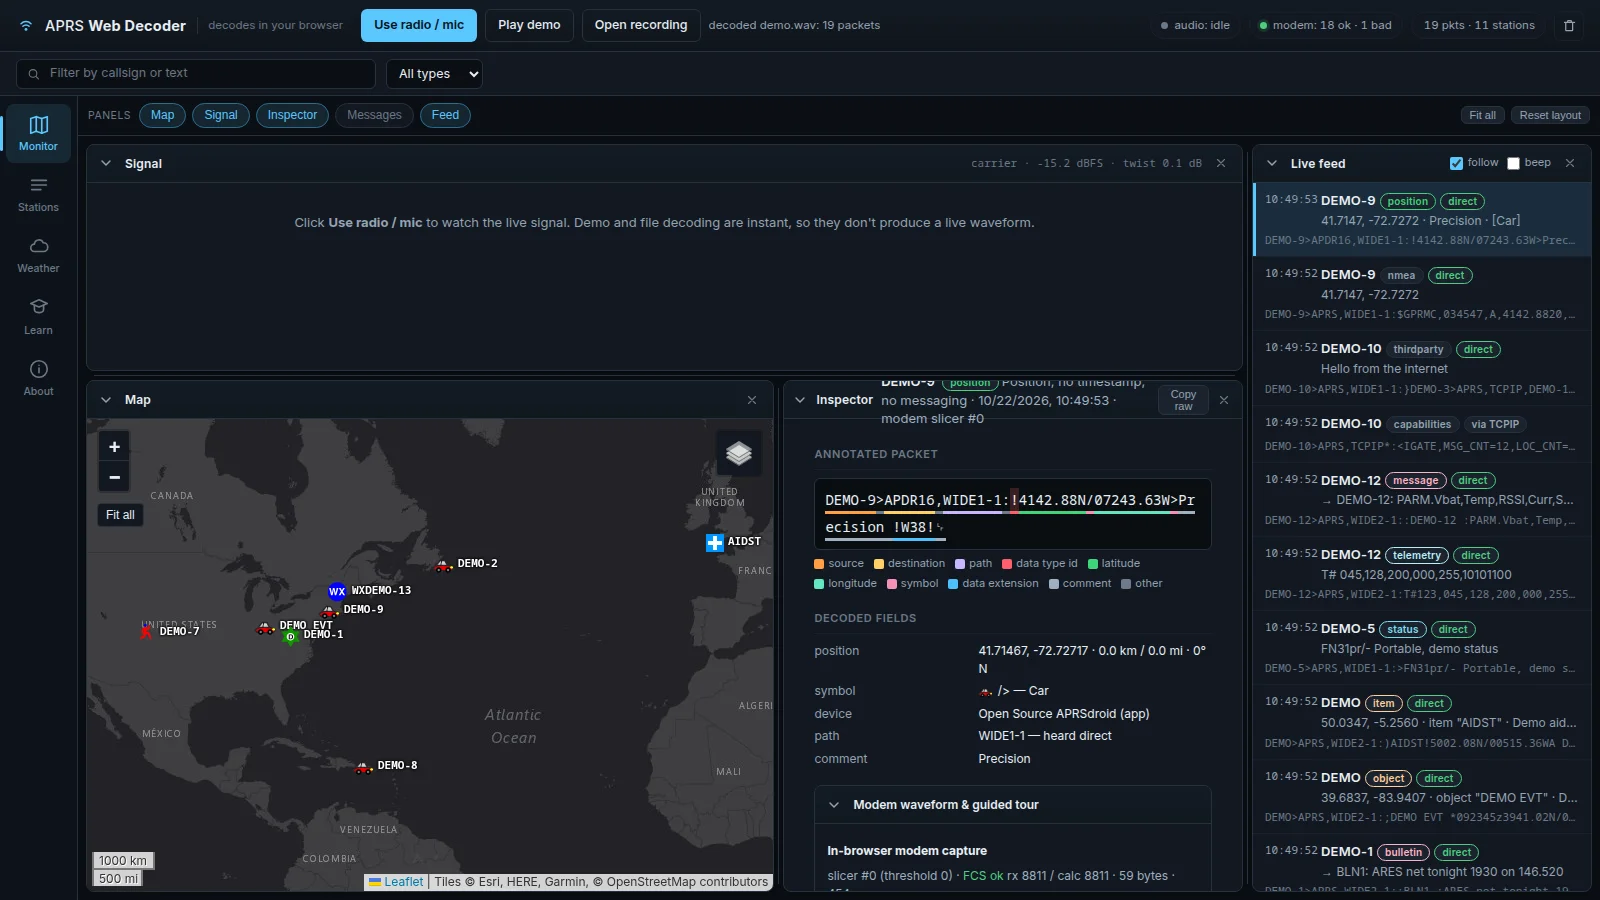Open the All types filter dropdown
Screen dimensions: 1600x900
point(434,74)
